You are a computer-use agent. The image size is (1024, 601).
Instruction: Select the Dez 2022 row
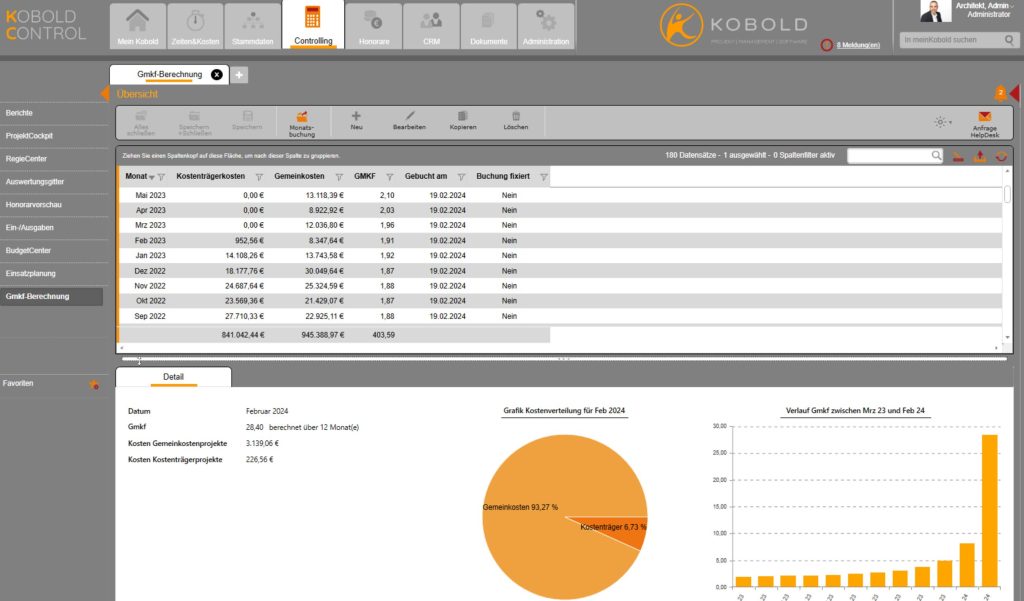[x=560, y=270]
